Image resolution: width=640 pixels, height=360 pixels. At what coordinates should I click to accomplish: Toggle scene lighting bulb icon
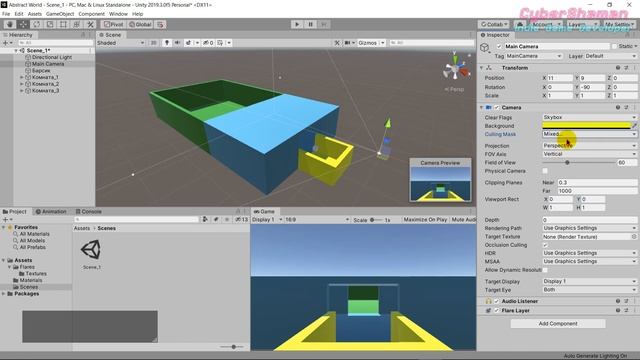[167, 43]
